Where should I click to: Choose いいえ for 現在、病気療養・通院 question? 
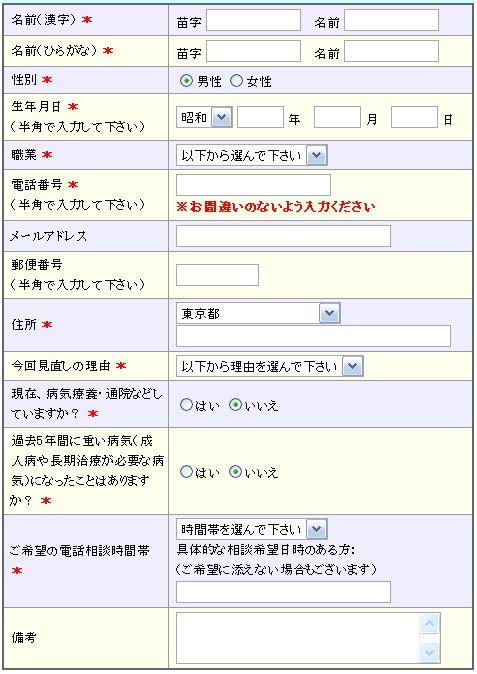point(235,404)
